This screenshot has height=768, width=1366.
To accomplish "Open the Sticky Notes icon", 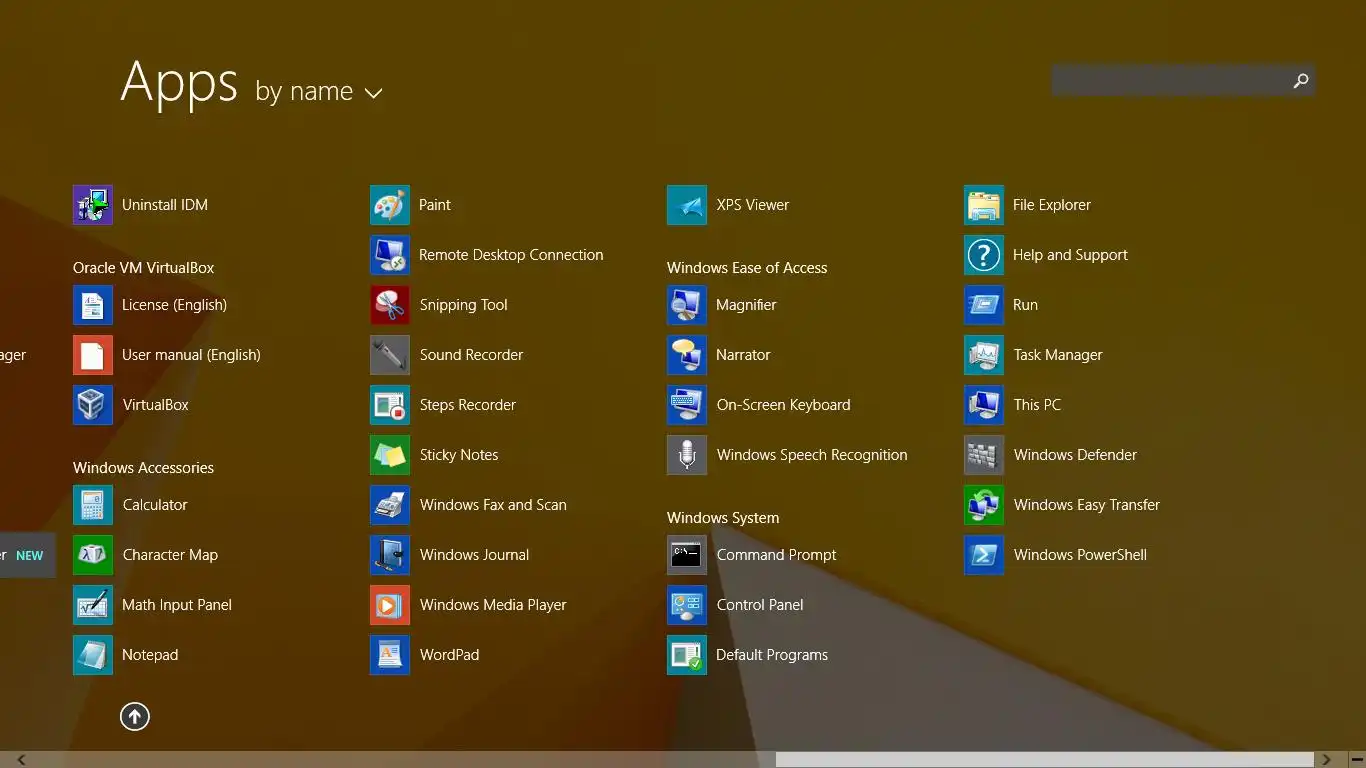I will pyautogui.click(x=390, y=455).
